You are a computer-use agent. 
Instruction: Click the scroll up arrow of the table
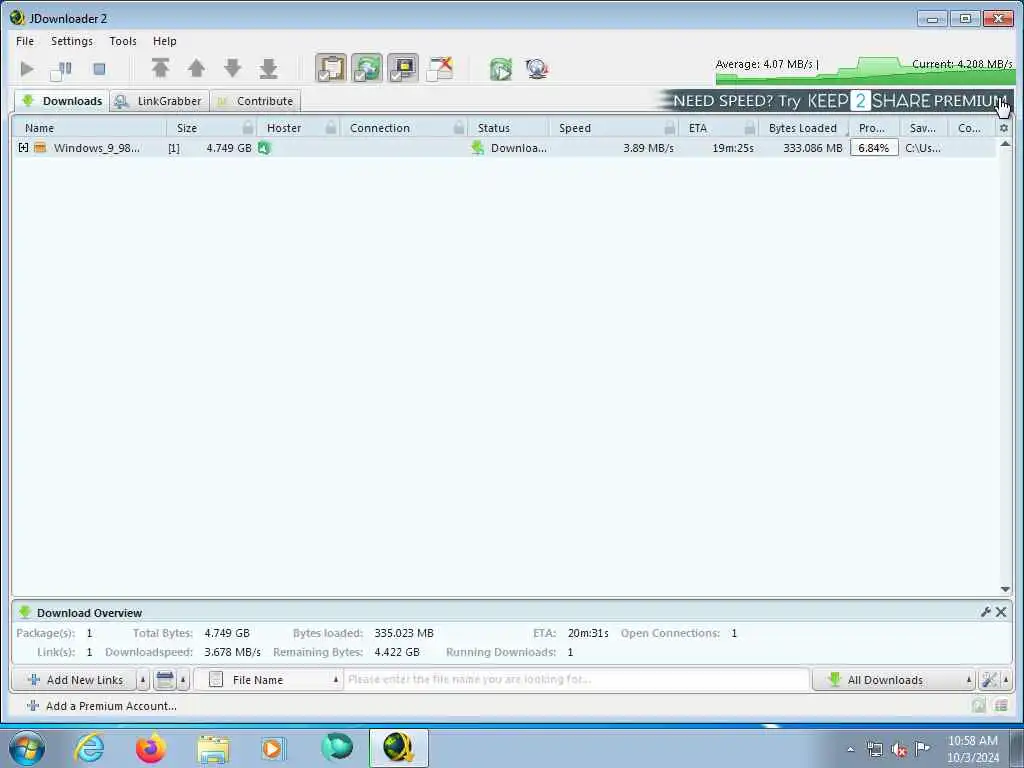pos(1005,144)
